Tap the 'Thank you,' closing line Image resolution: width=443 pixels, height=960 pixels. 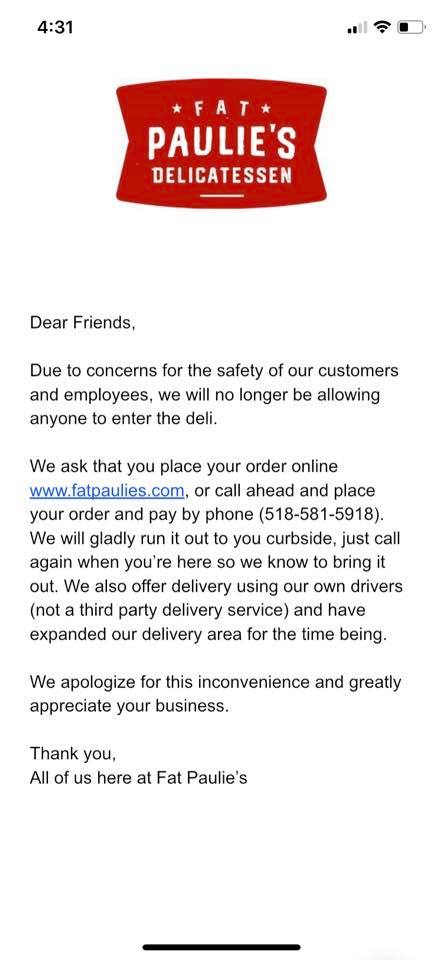click(73, 754)
